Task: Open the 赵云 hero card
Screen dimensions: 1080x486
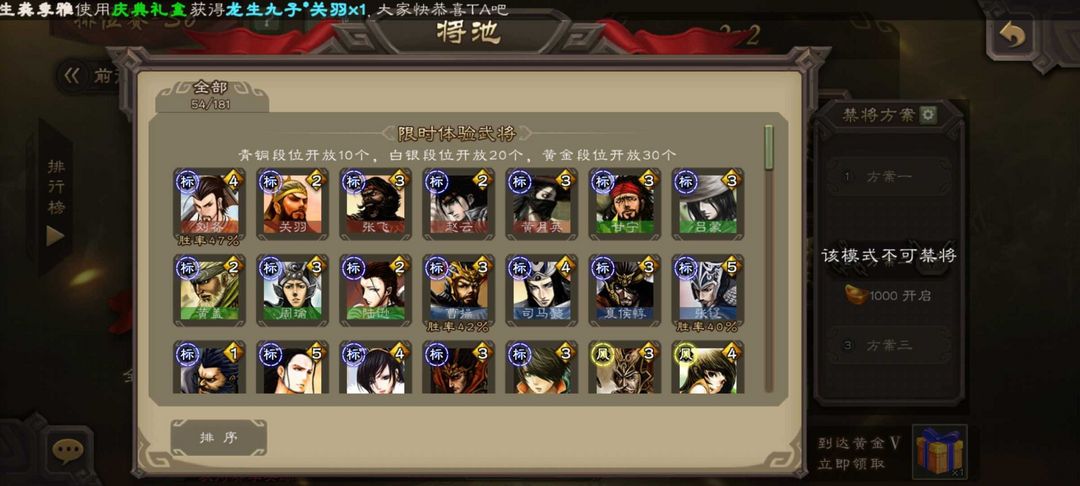Action: (458, 204)
